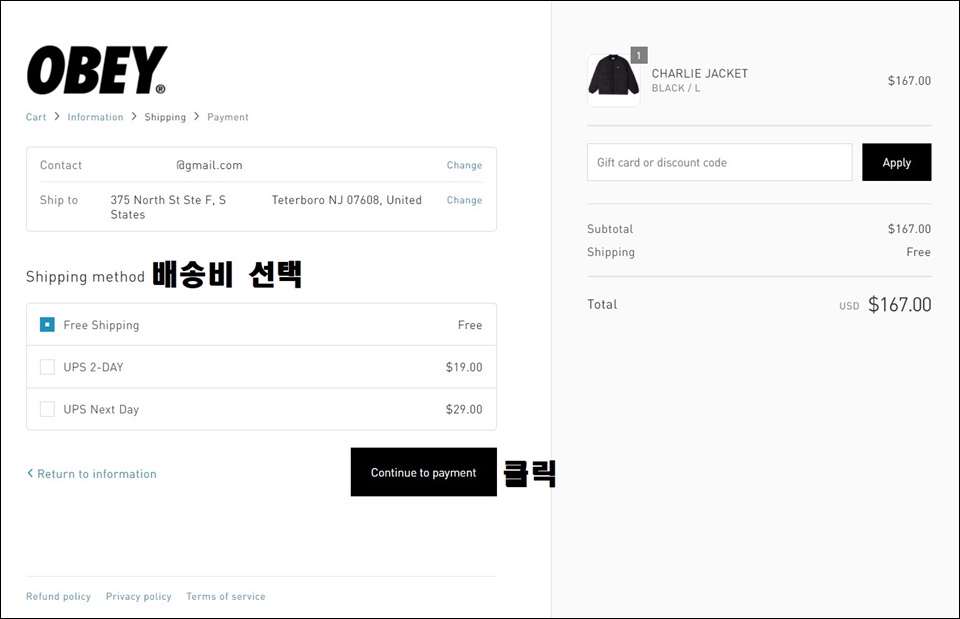The image size is (960, 619).
Task: Open the Terms of service
Action: pos(226,596)
